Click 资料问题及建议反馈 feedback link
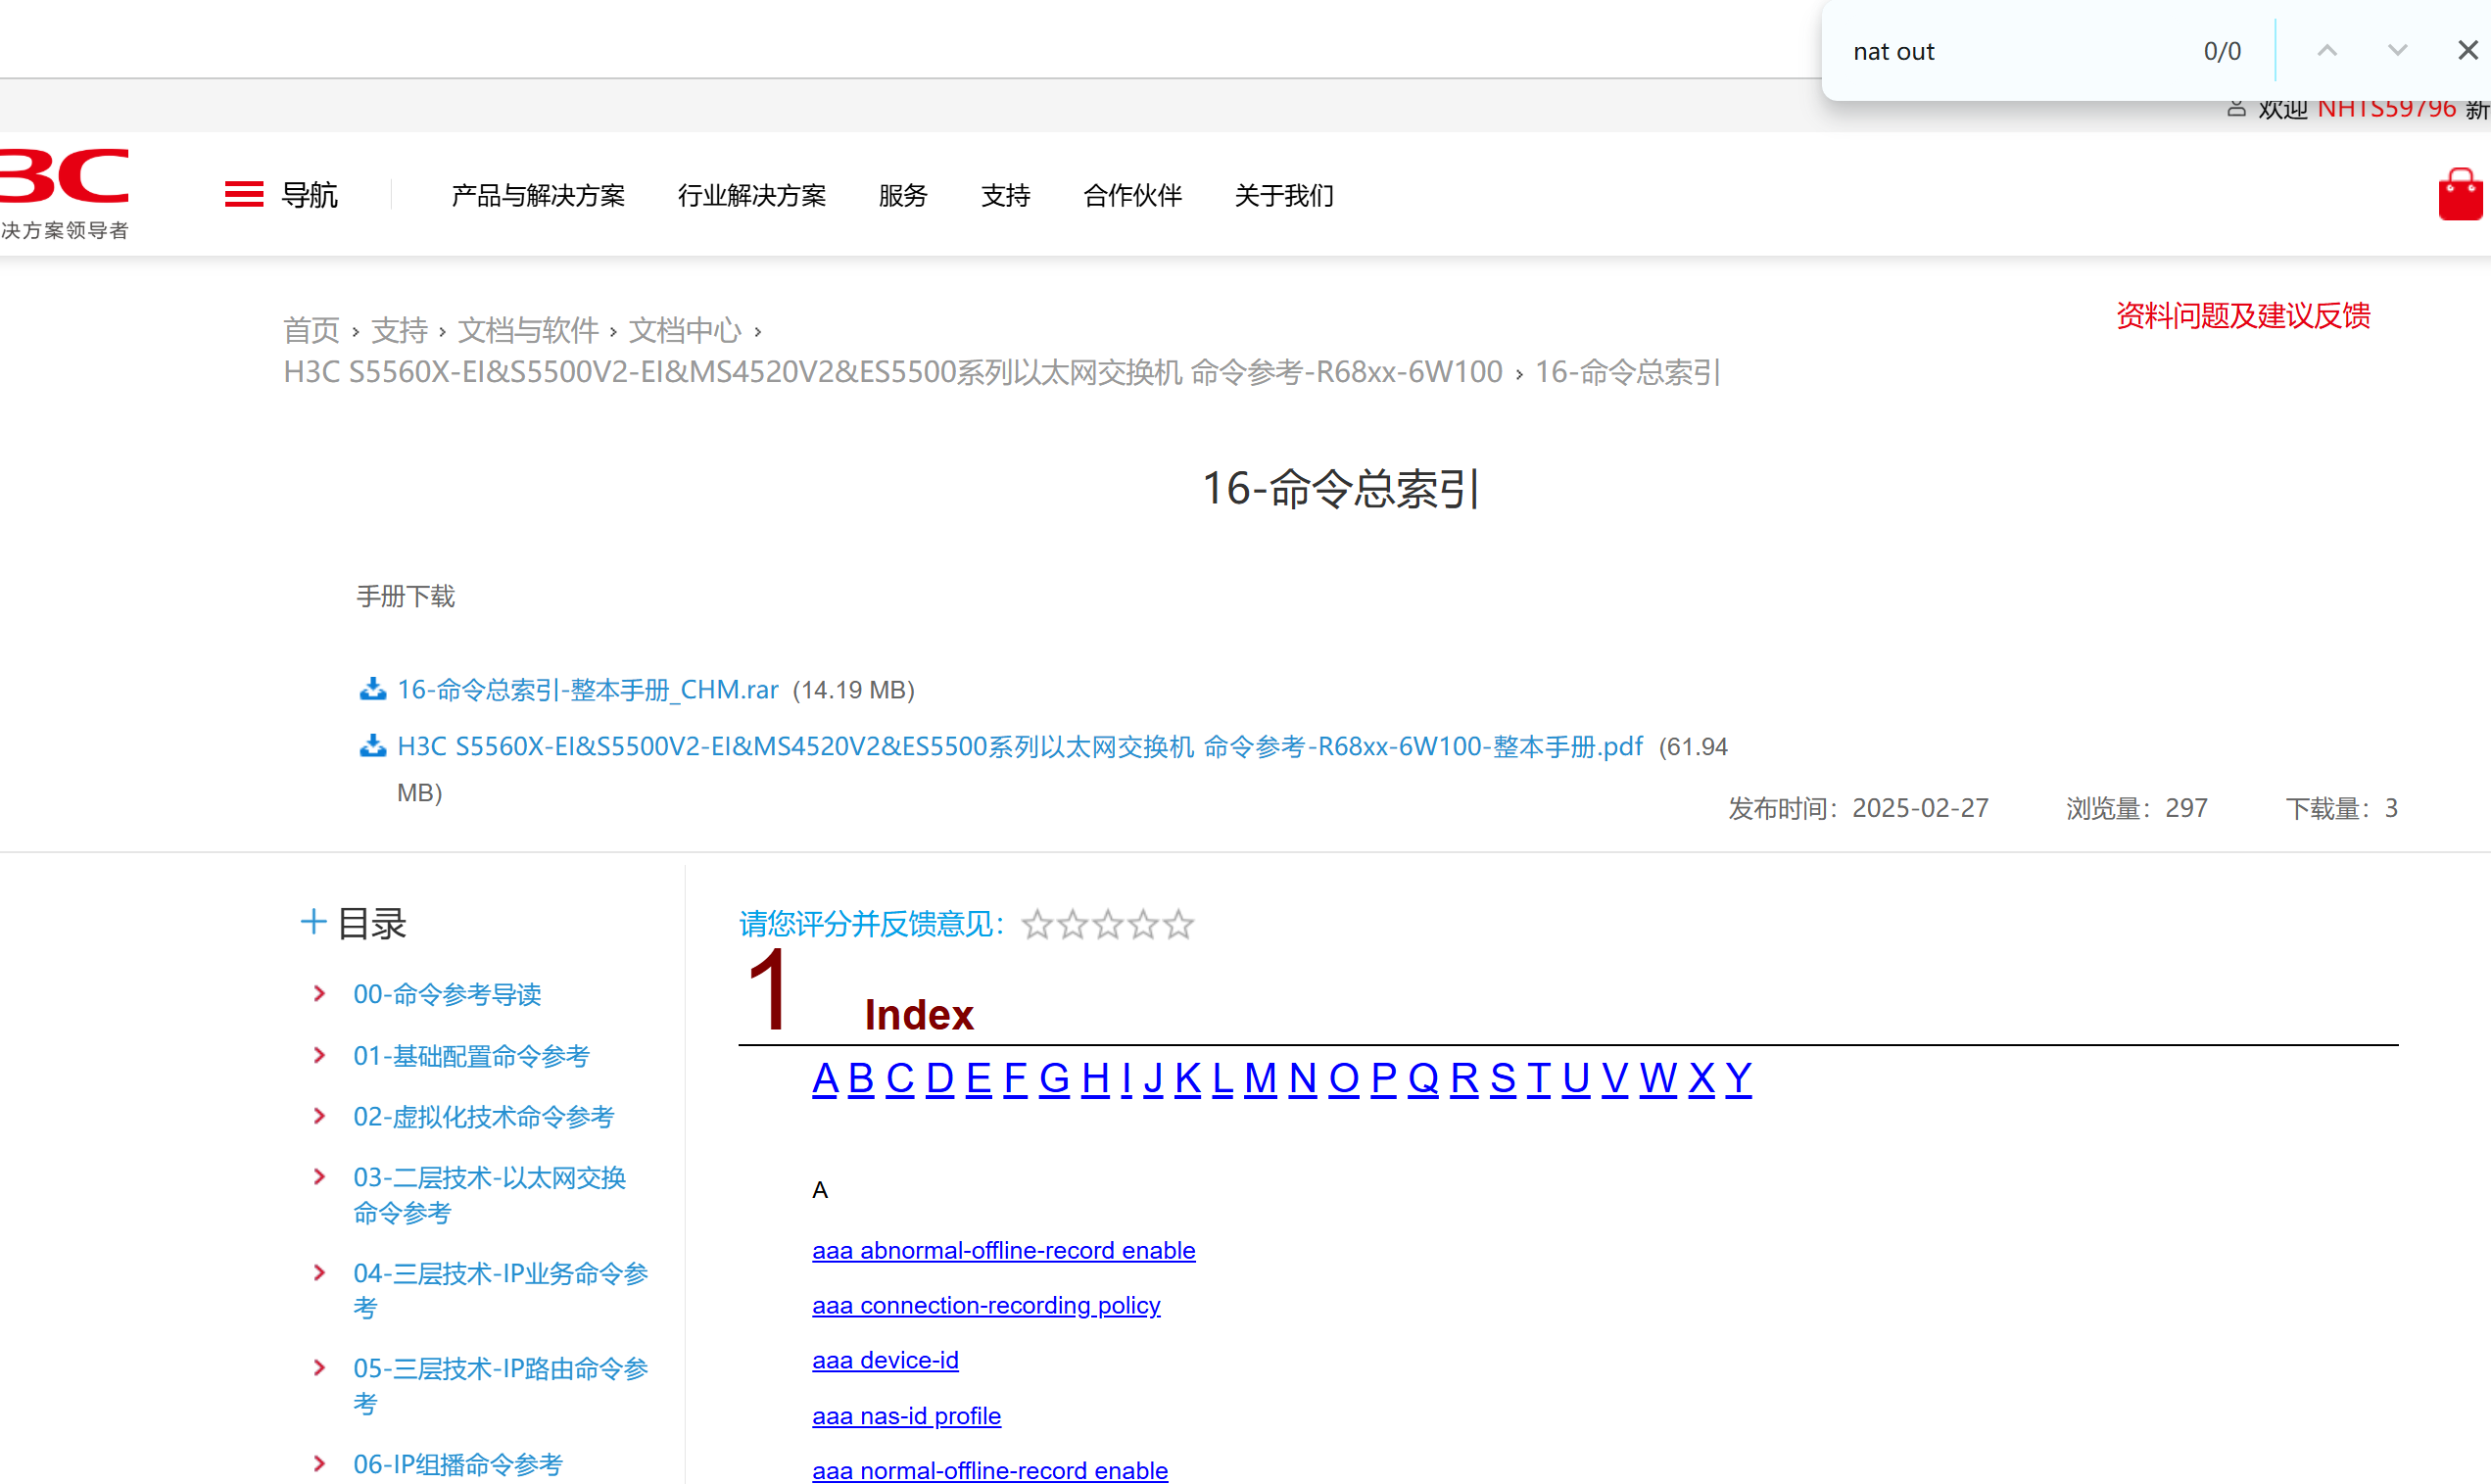2491x1484 pixels. [x=2242, y=316]
